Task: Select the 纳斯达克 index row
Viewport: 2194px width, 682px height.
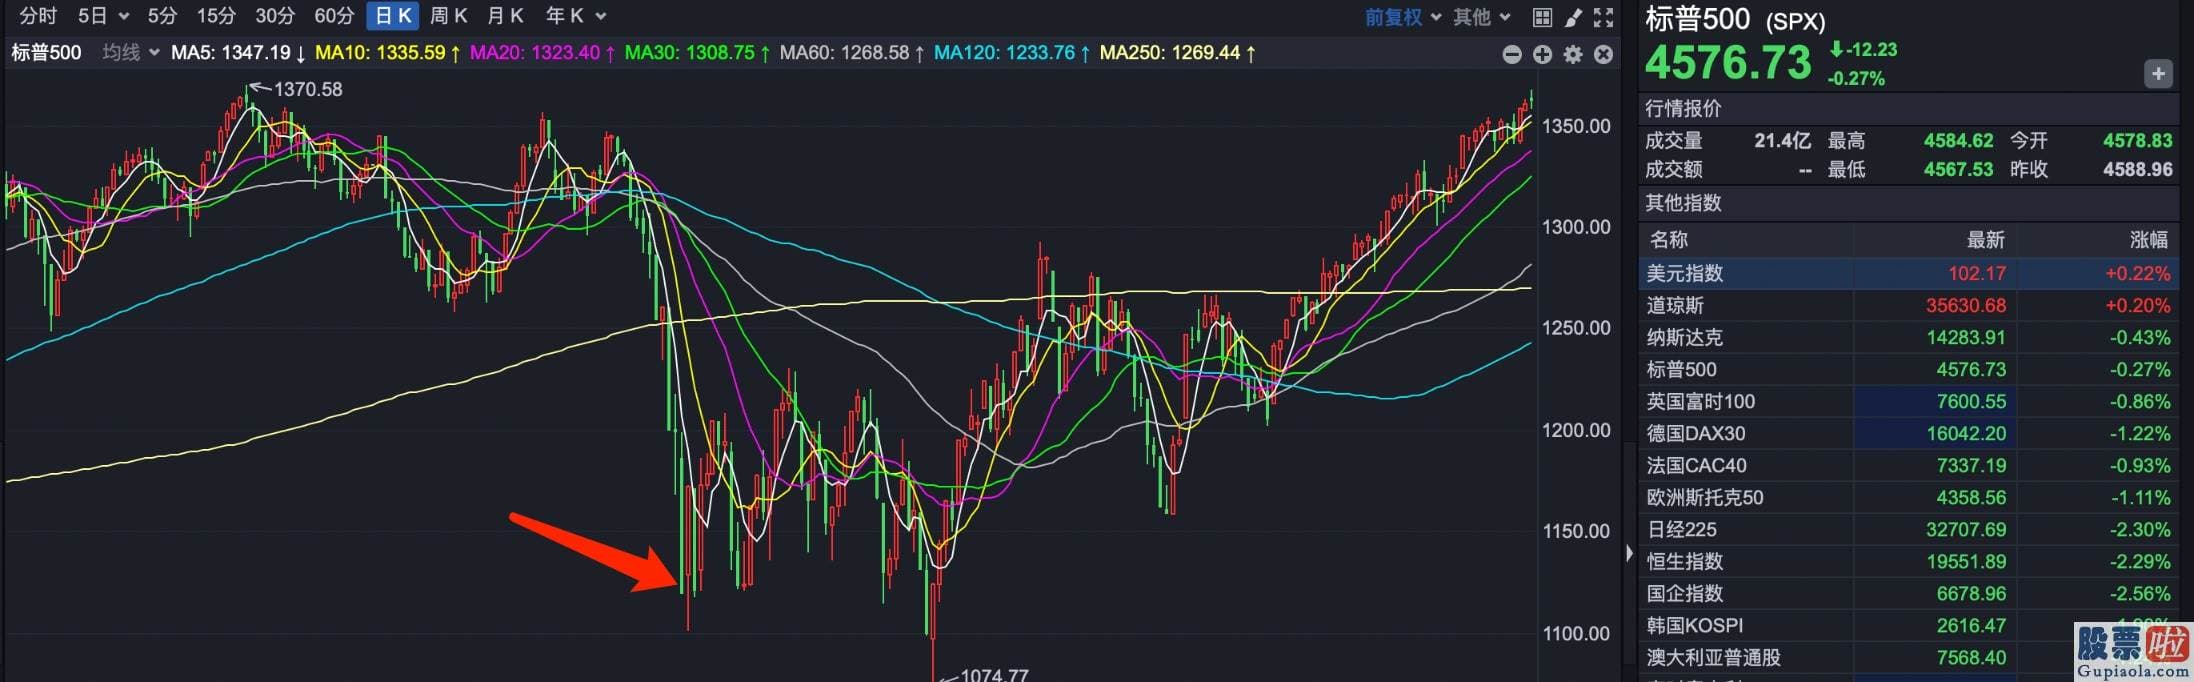Action: [1909, 337]
